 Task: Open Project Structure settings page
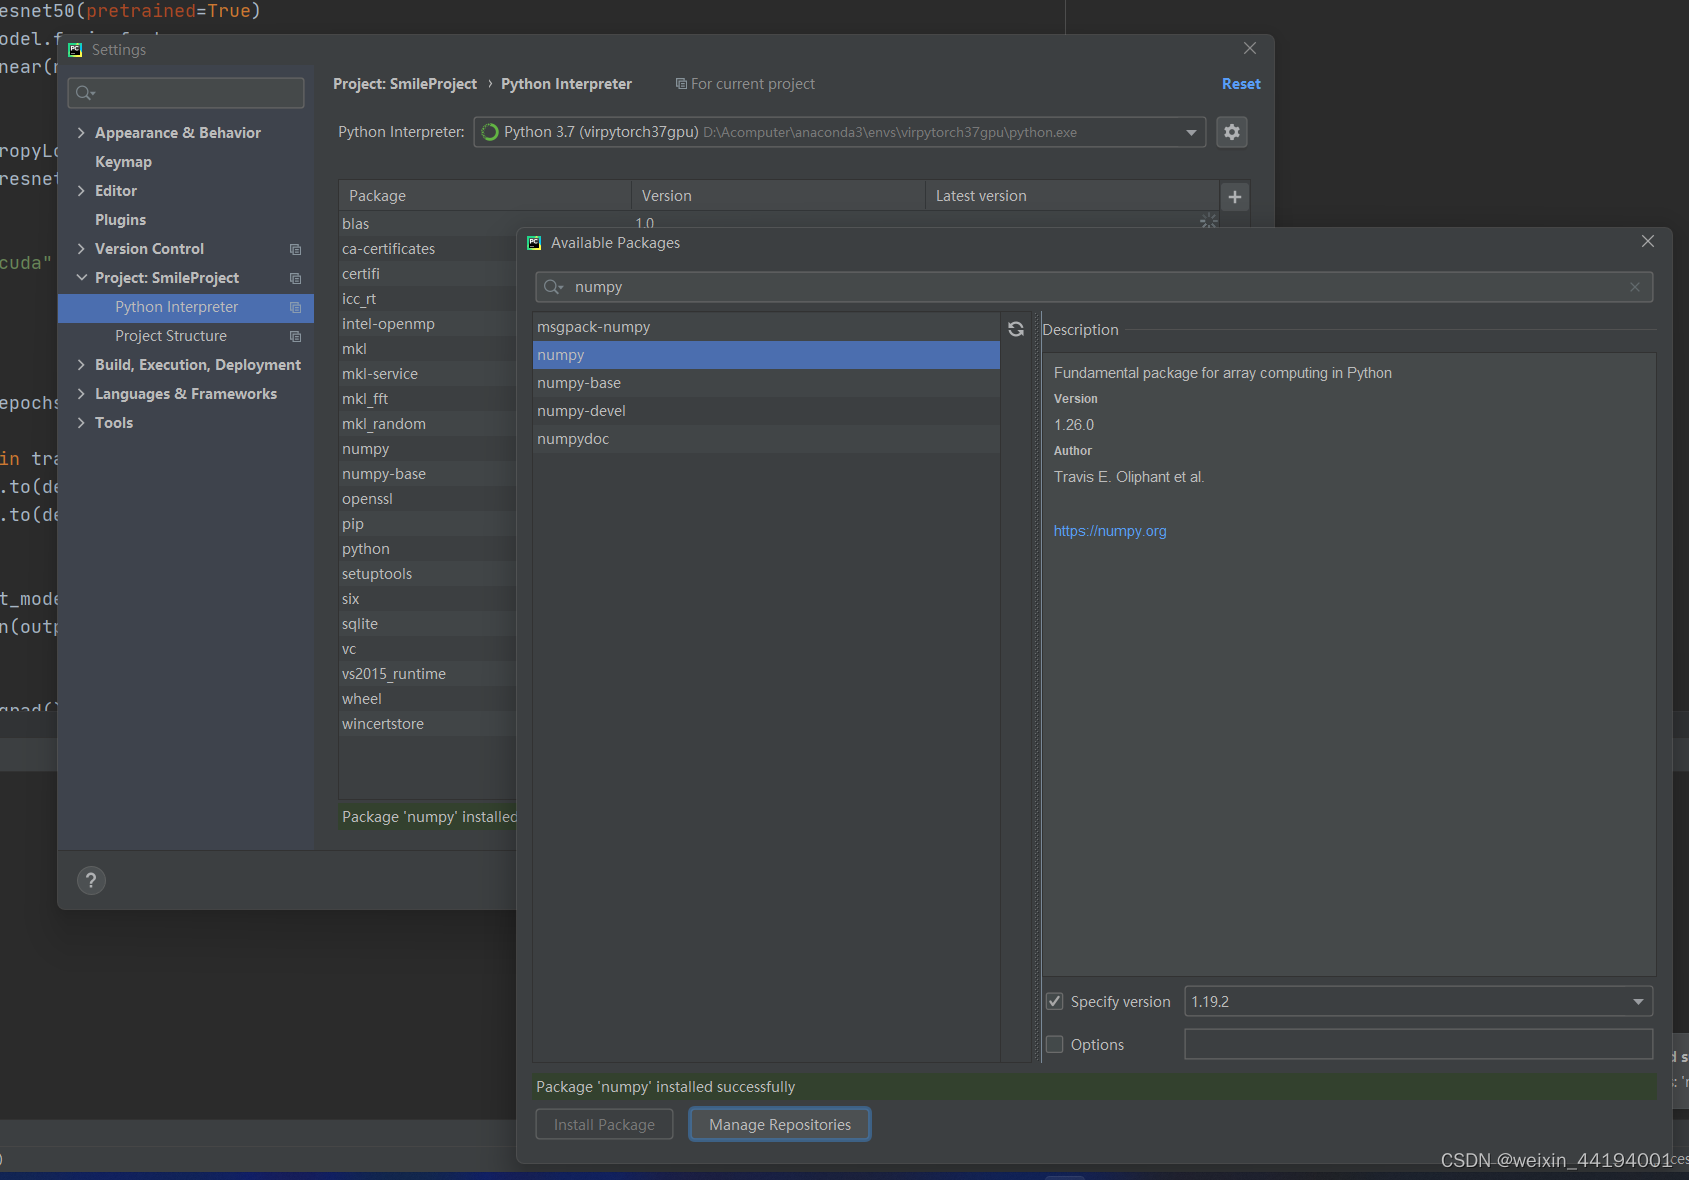click(171, 336)
